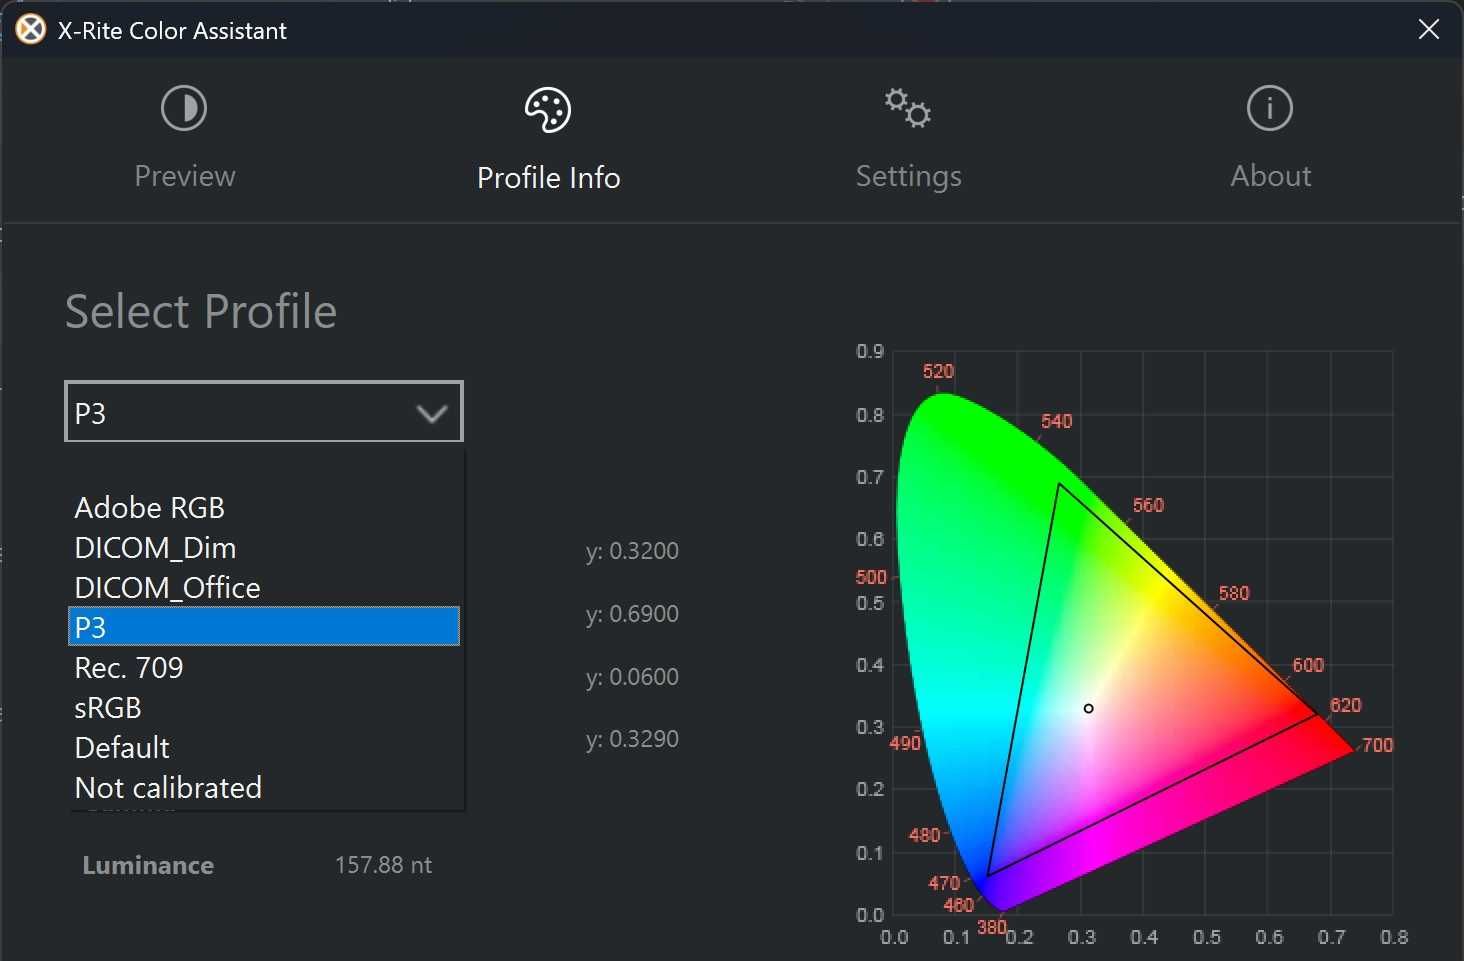Click the y: 0.0600 value
This screenshot has width=1464, height=961.
tap(632, 677)
